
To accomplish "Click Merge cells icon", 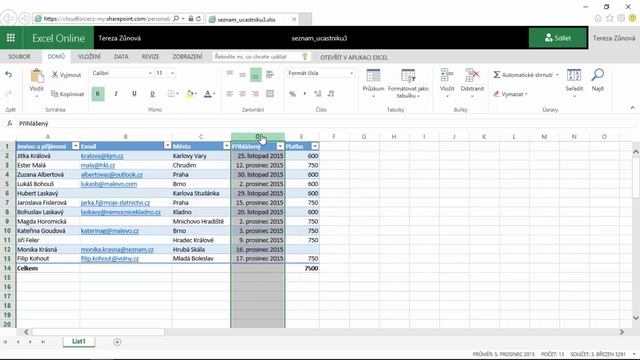I will pyautogui.click(x=270, y=94).
